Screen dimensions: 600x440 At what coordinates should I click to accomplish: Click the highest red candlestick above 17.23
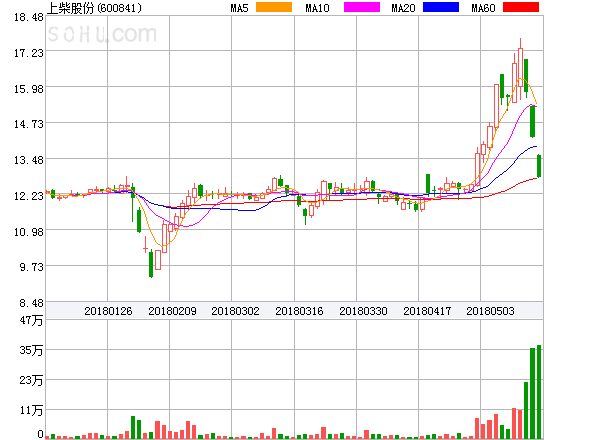[x=520, y=69]
